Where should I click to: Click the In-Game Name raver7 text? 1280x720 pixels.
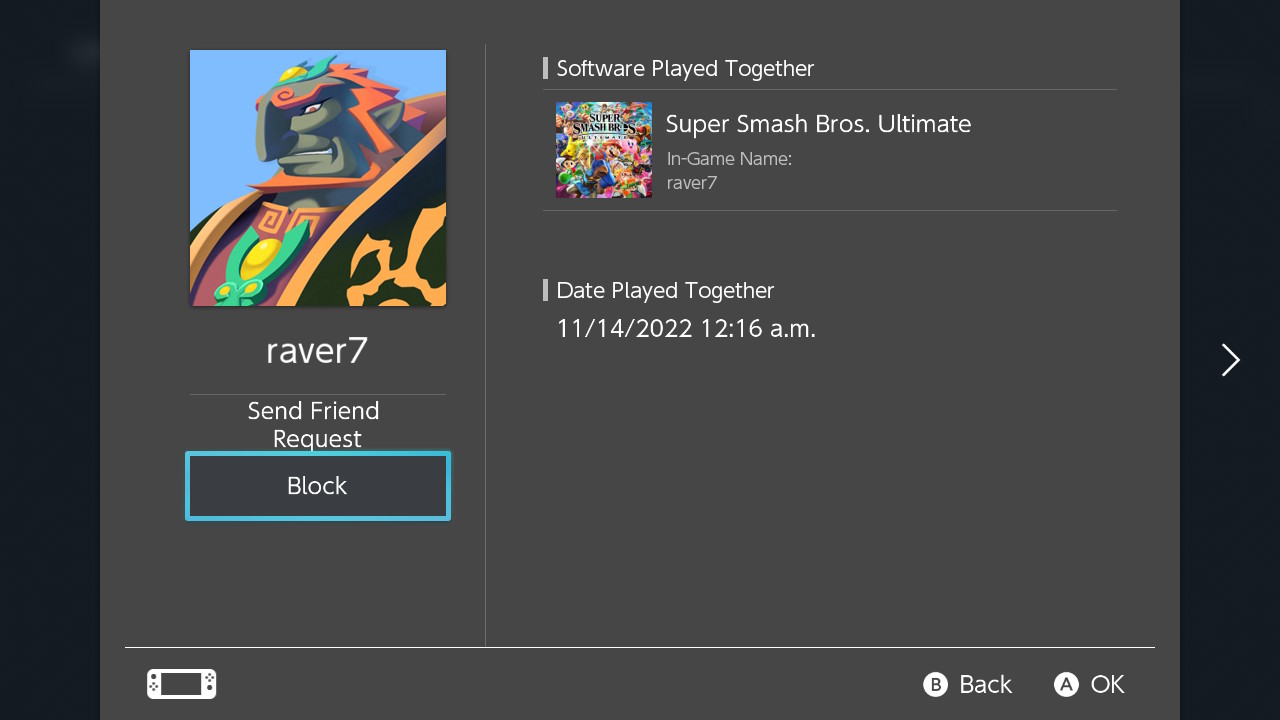point(692,183)
